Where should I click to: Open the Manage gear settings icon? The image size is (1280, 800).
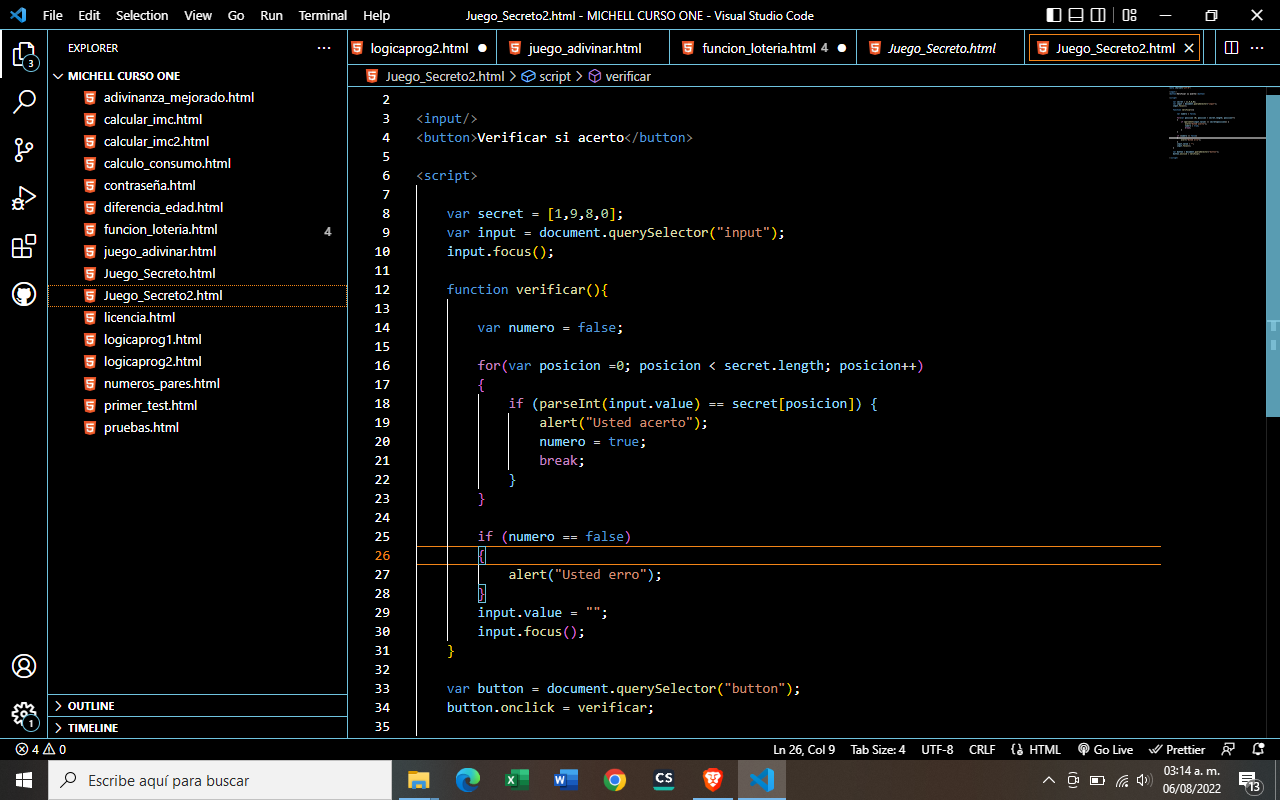point(24,714)
